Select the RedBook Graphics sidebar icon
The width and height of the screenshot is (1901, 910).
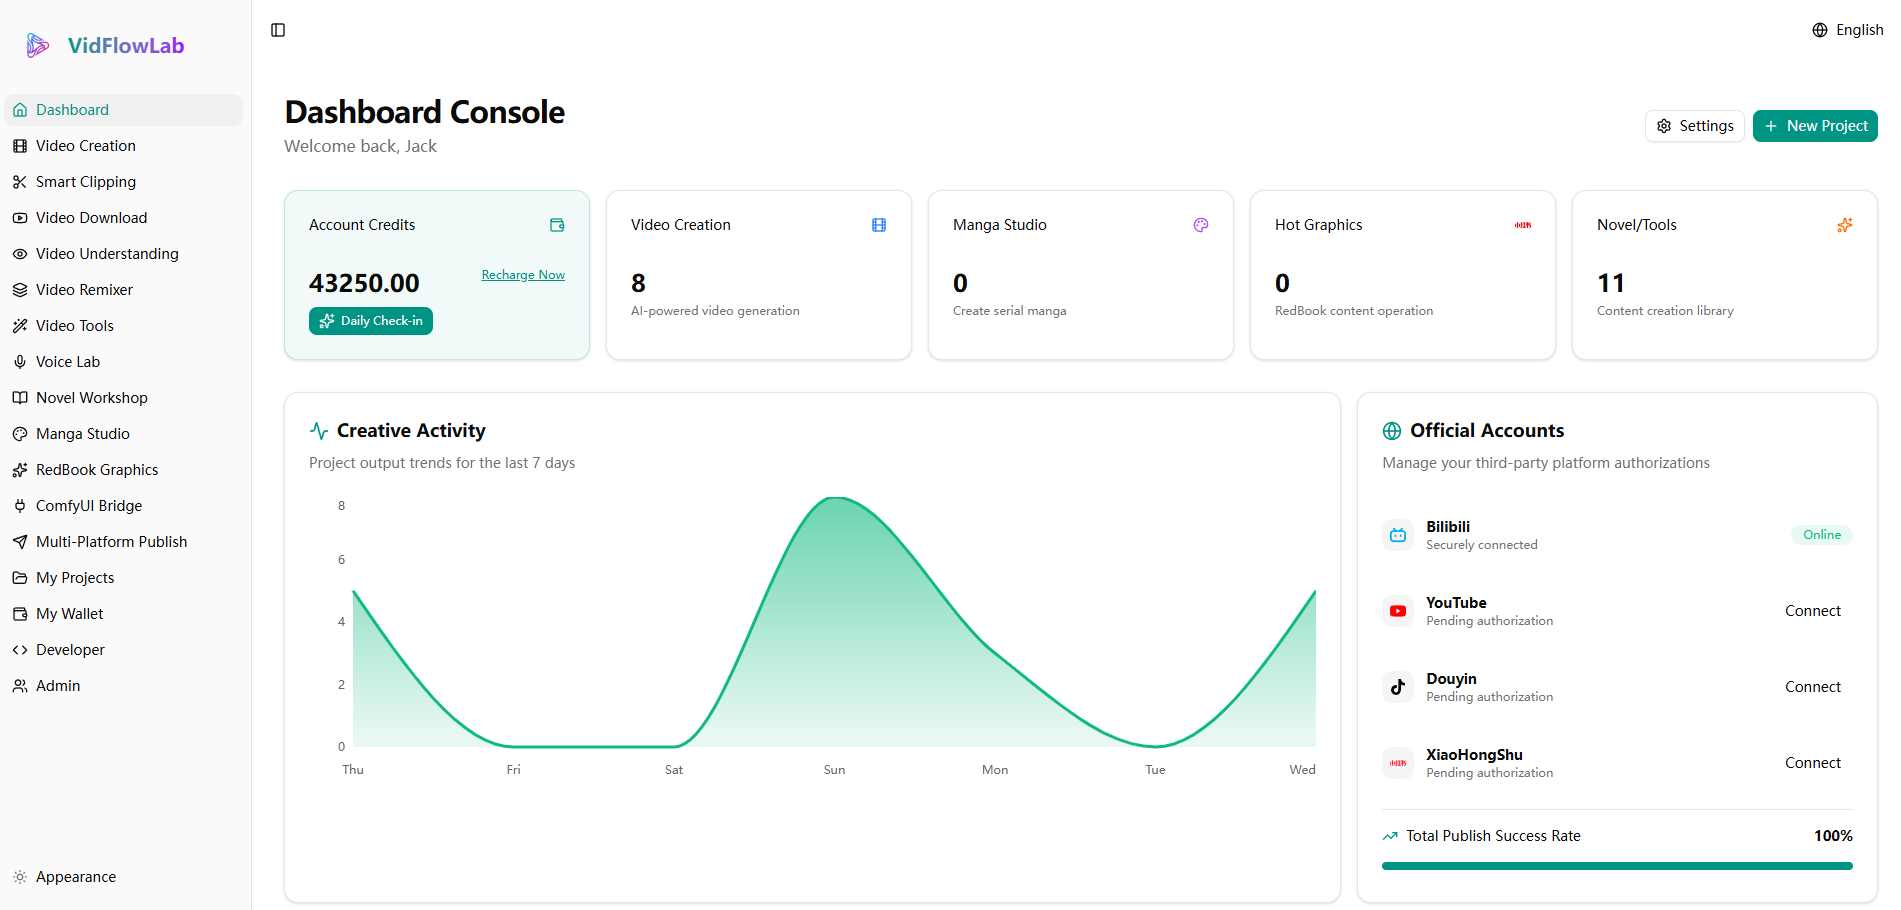point(20,469)
